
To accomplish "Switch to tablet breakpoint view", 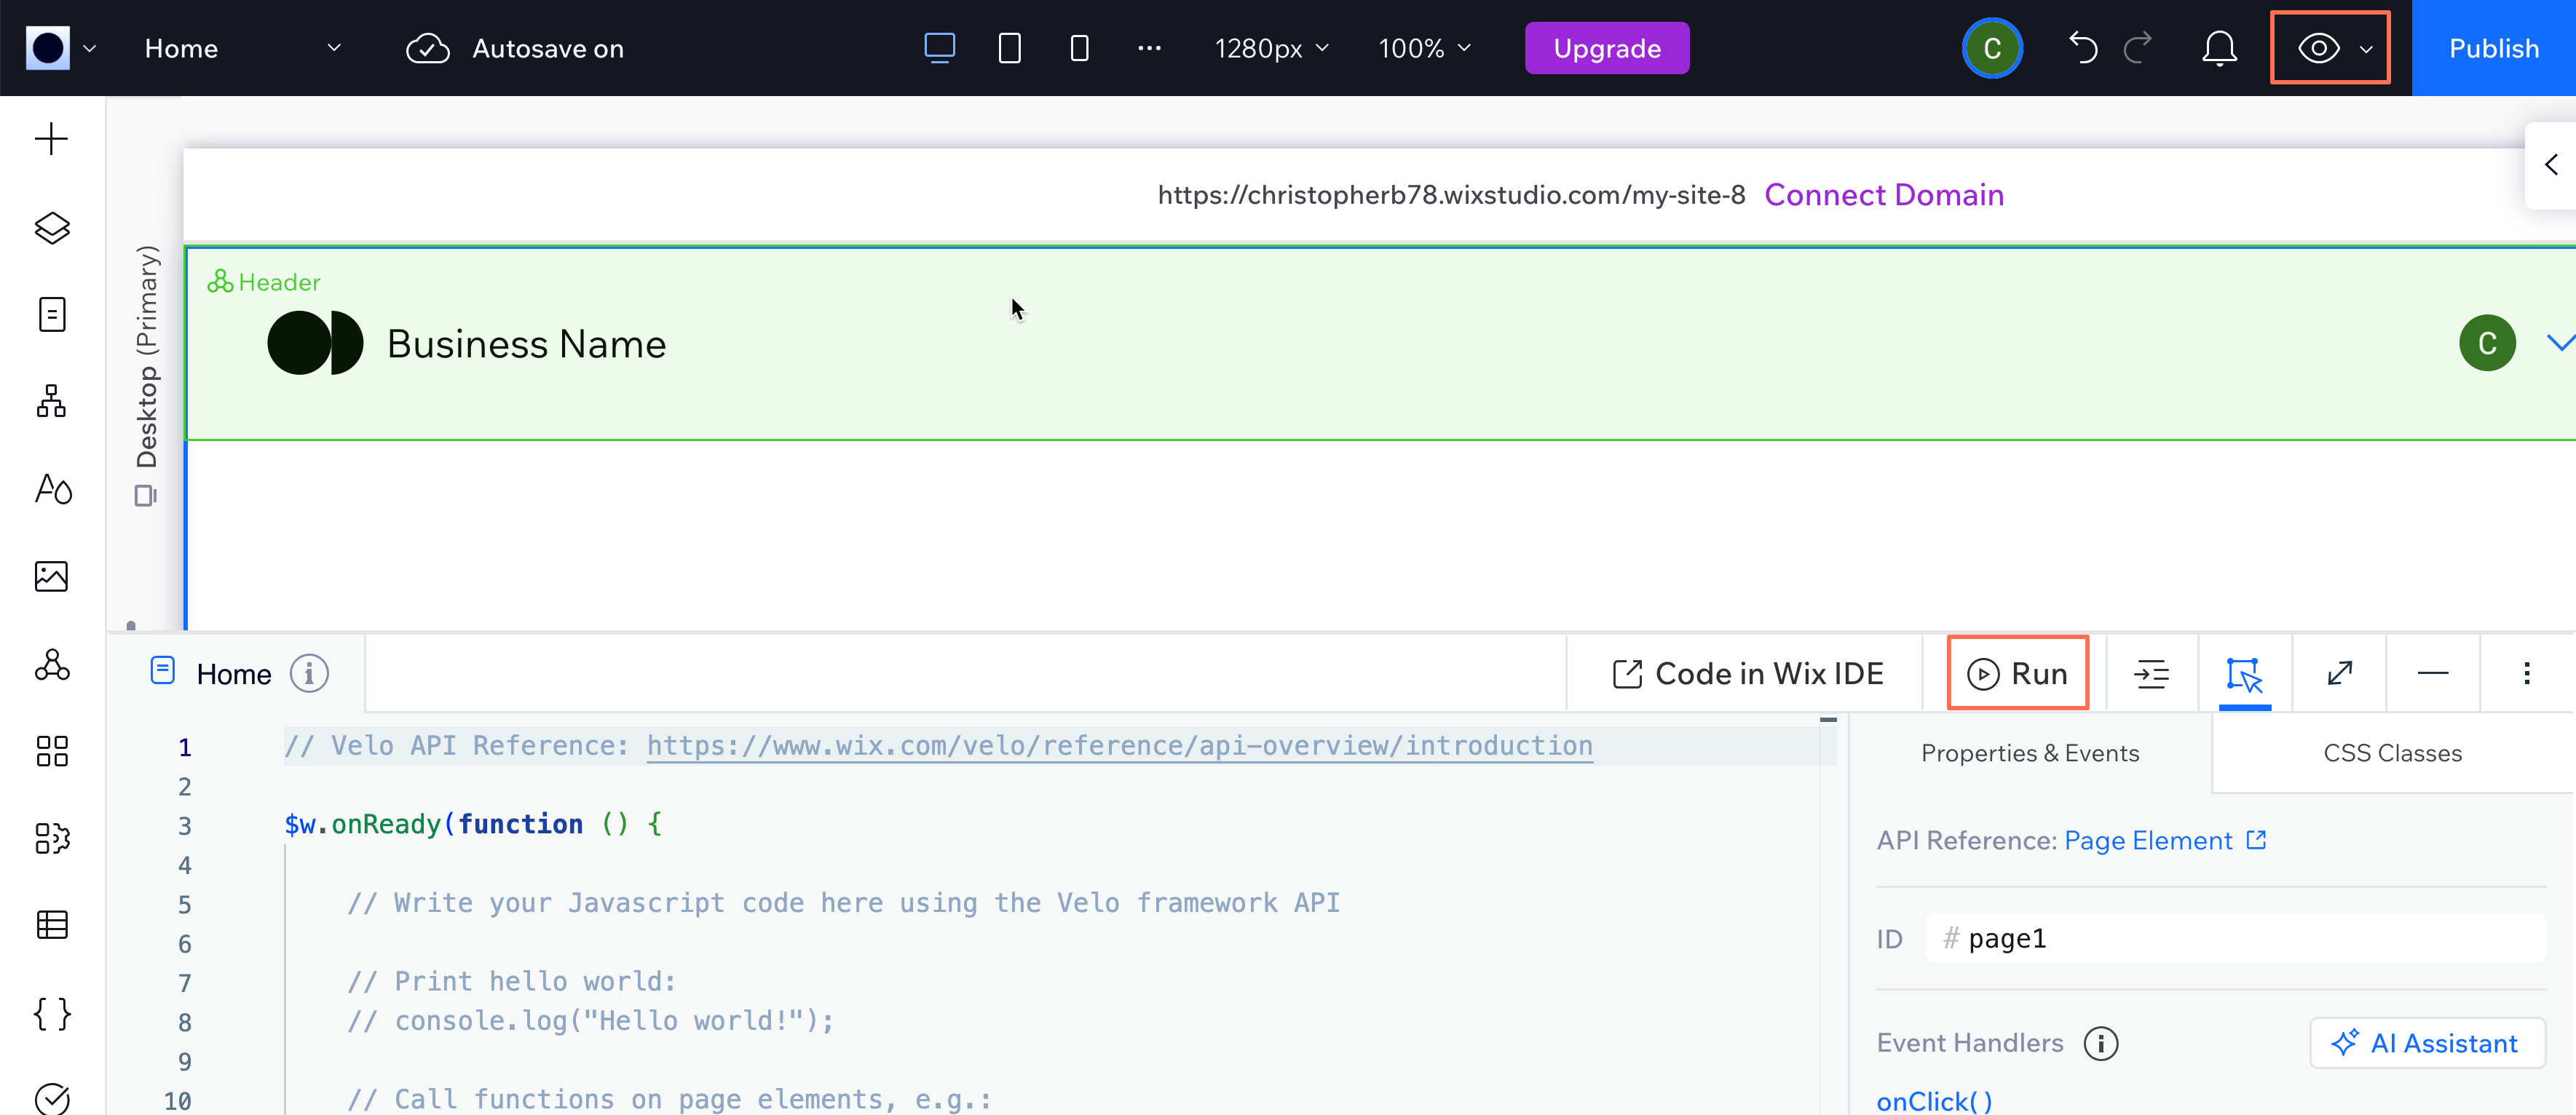I will 1009,48.
